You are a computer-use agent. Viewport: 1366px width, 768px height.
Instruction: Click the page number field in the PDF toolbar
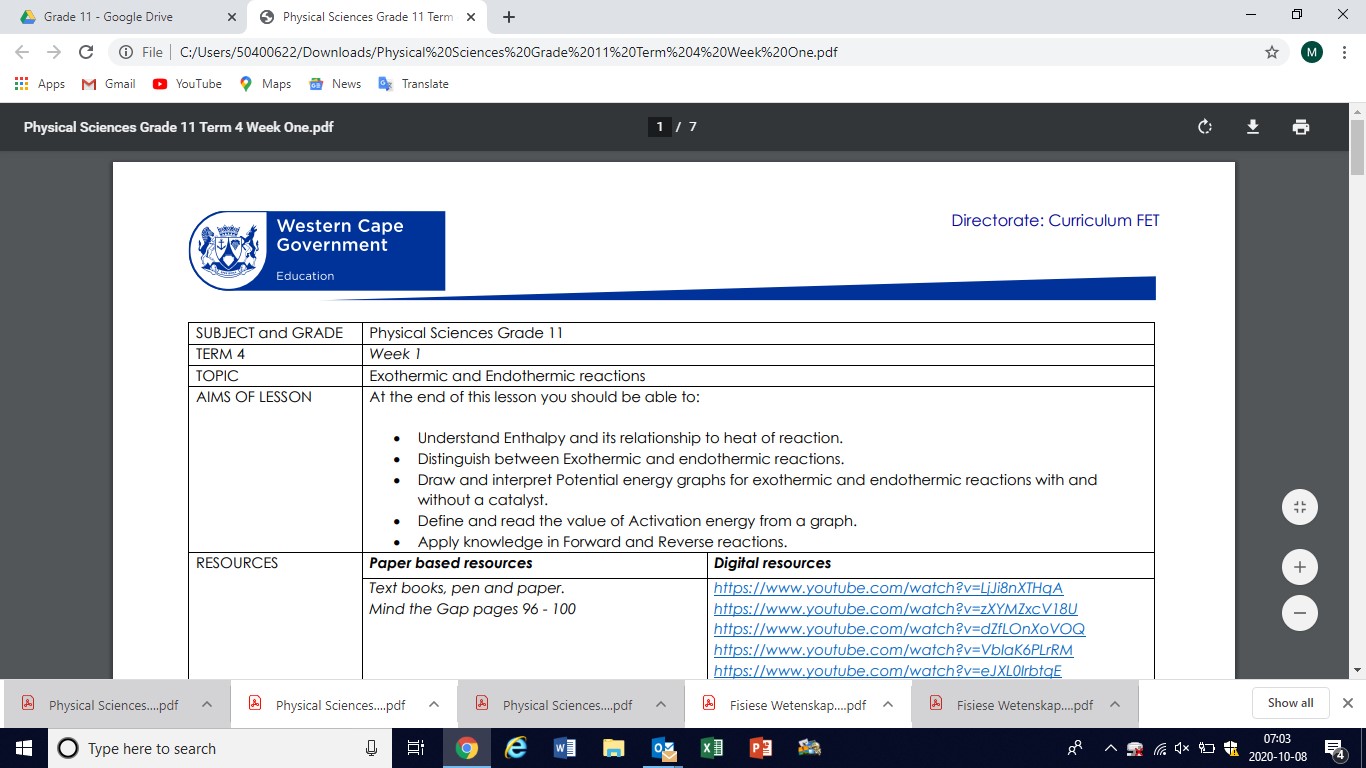pos(659,127)
